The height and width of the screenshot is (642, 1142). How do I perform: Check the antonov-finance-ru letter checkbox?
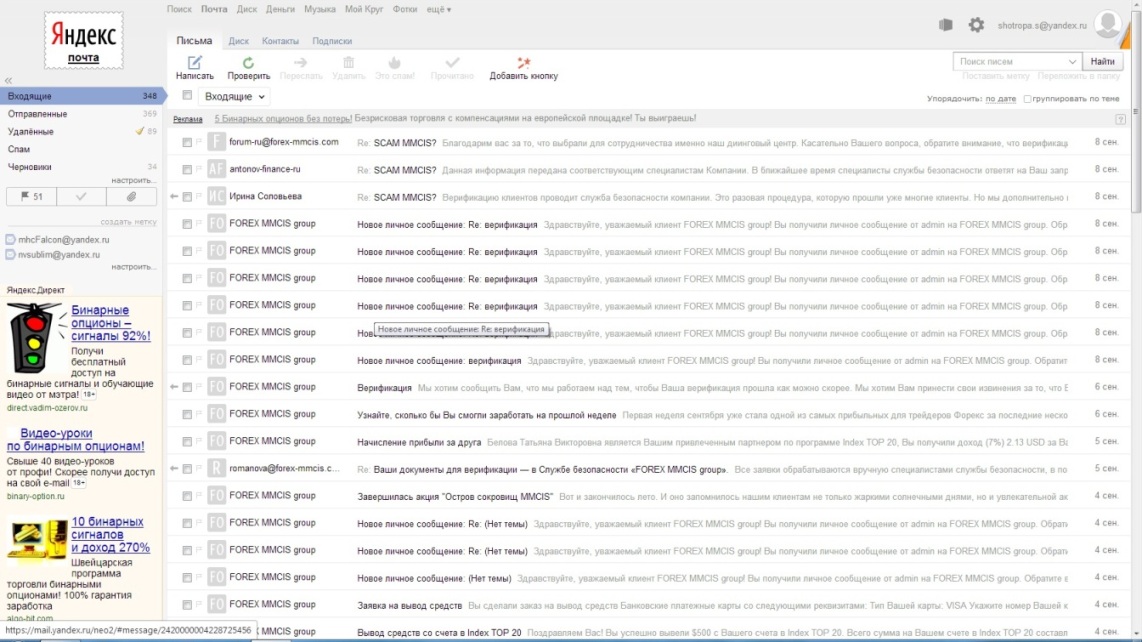click(x=187, y=169)
